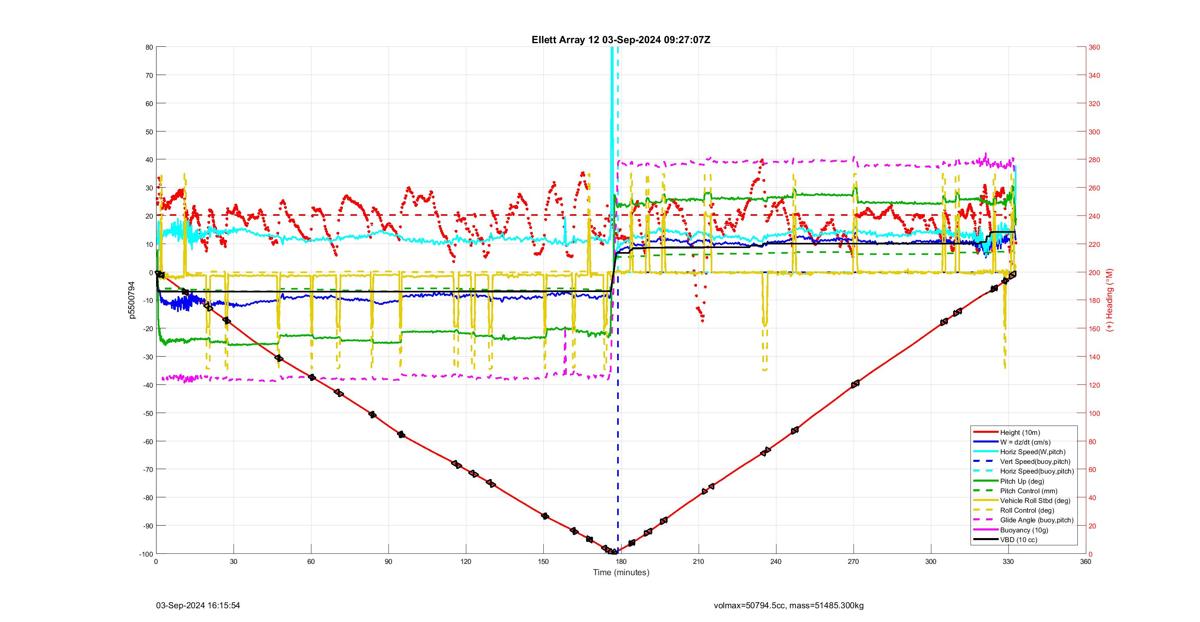Click the x-axis tick label '360'
The height and width of the screenshot is (622, 1200).
1086,562
